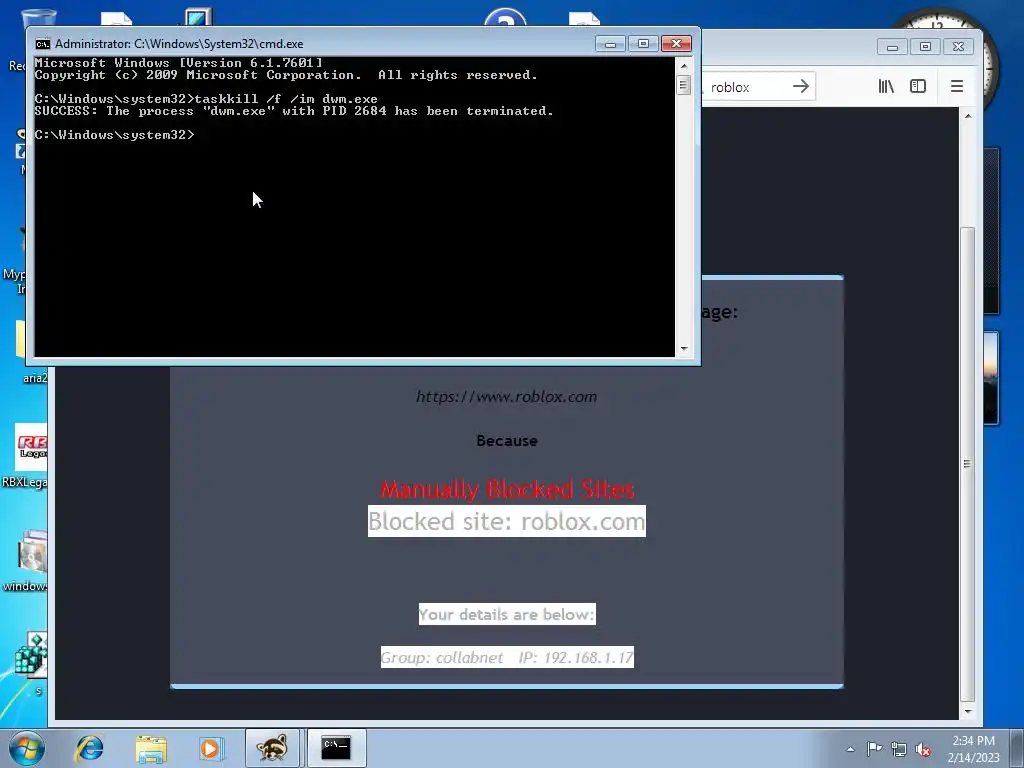The height and width of the screenshot is (768, 1024).
Task: Click the SUCCESS dwm.exe terminated line
Action: pos(294,111)
